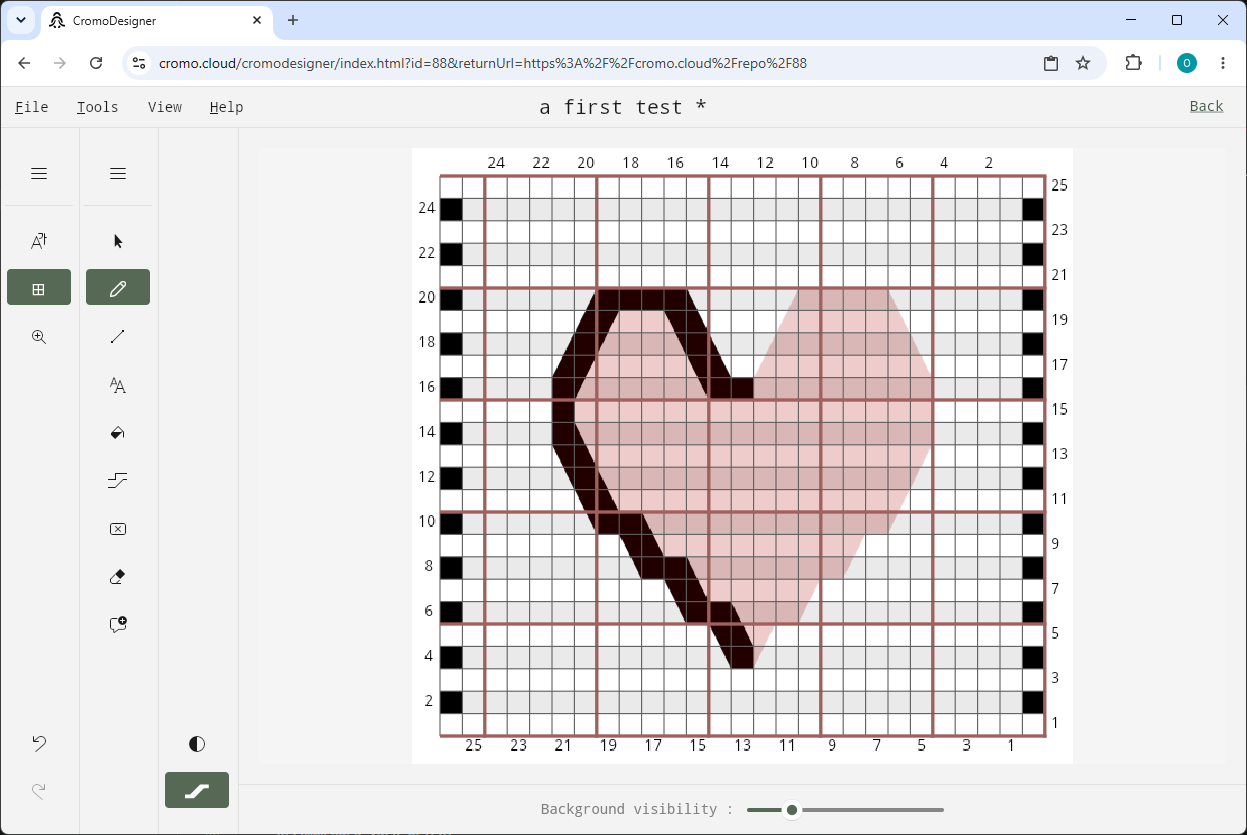Open the browser profile avatar
1247x835 pixels.
click(1187, 63)
